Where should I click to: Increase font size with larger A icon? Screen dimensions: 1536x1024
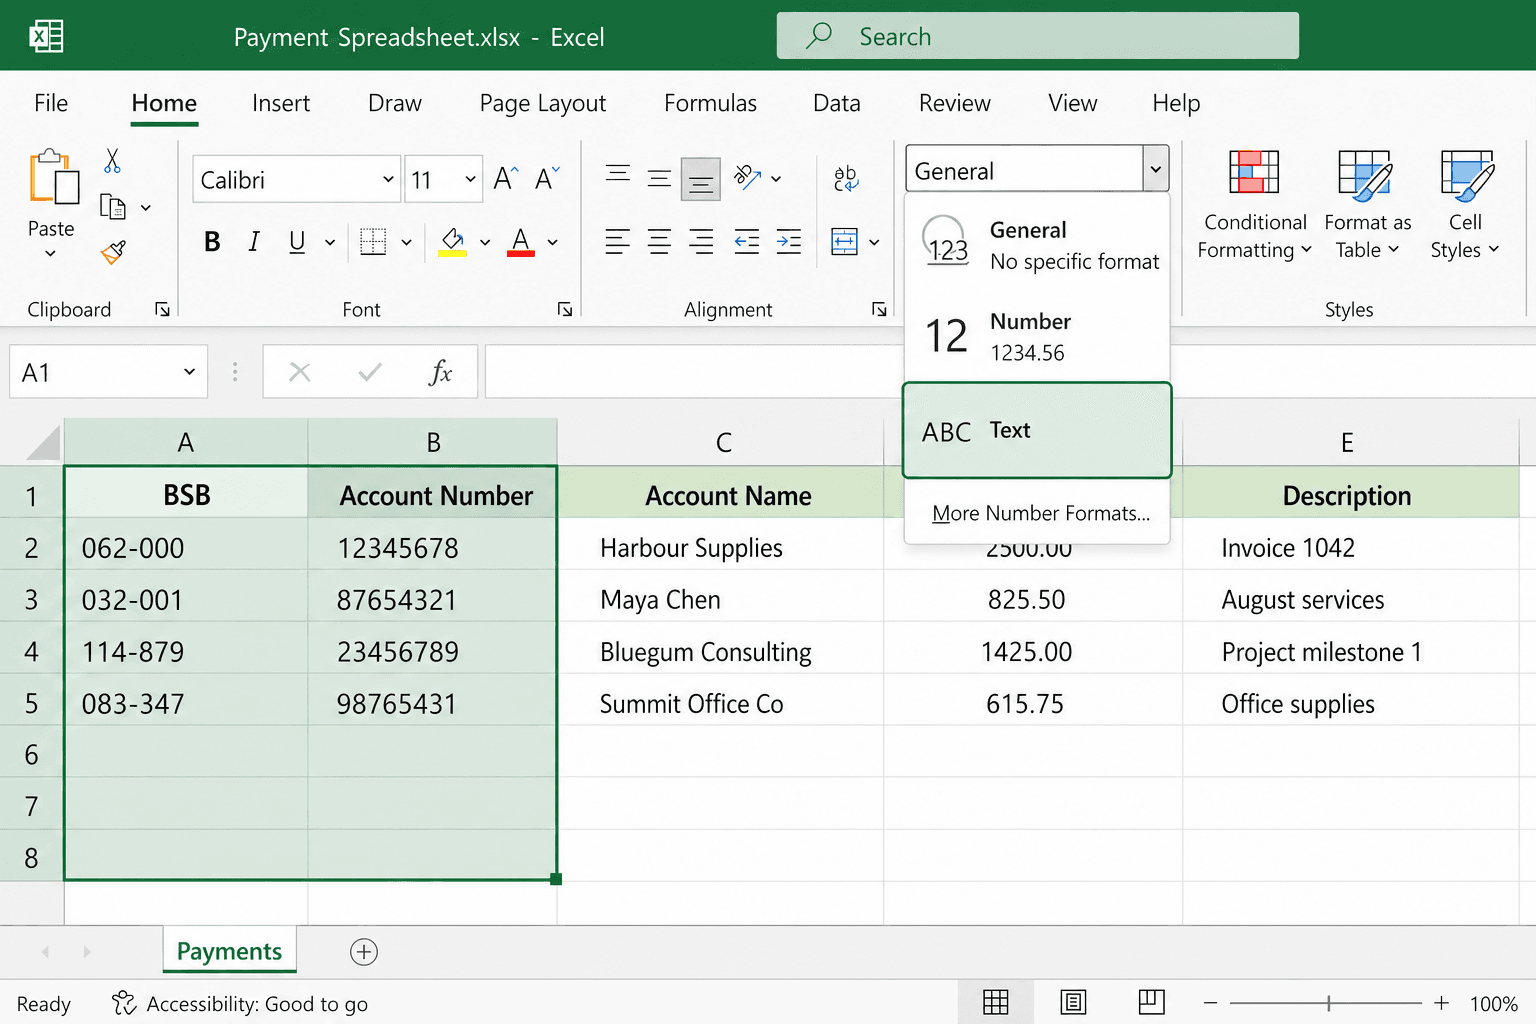coord(506,179)
